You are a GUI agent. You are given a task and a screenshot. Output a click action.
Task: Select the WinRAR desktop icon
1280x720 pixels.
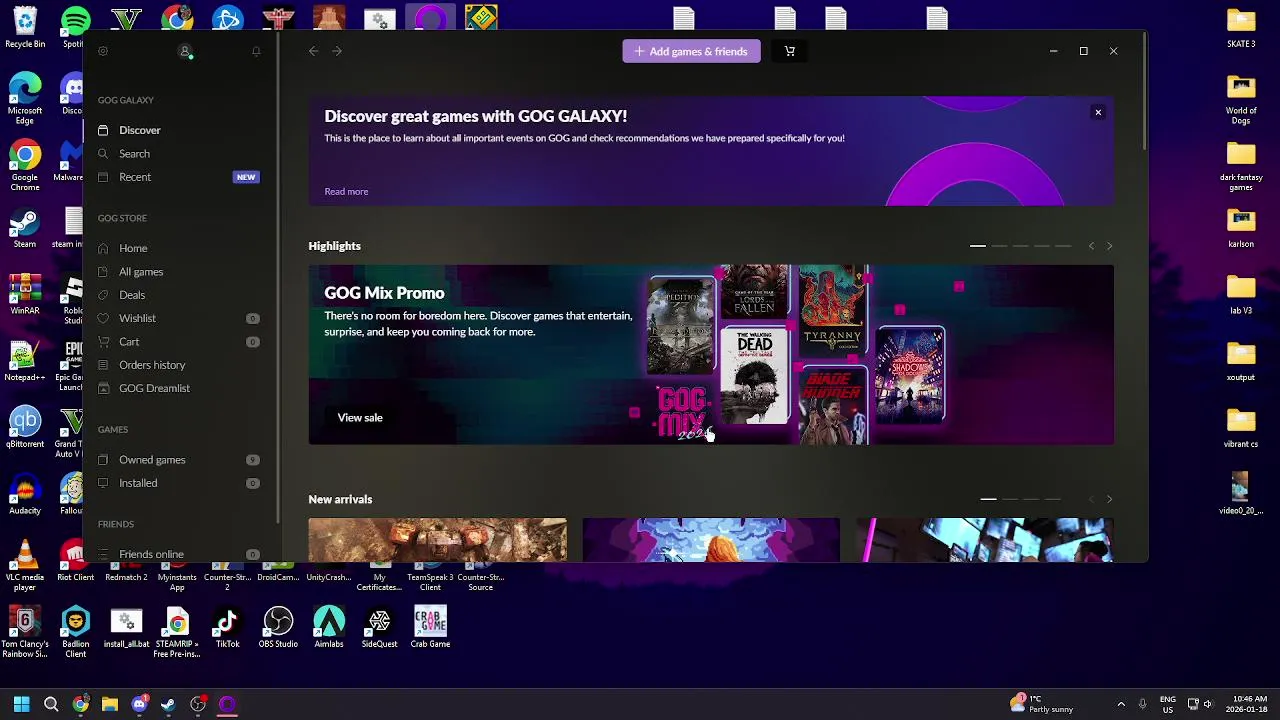25,295
